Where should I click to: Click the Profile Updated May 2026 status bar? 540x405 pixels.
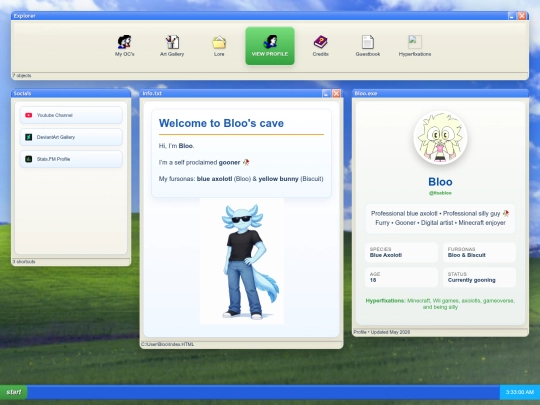click(440, 332)
